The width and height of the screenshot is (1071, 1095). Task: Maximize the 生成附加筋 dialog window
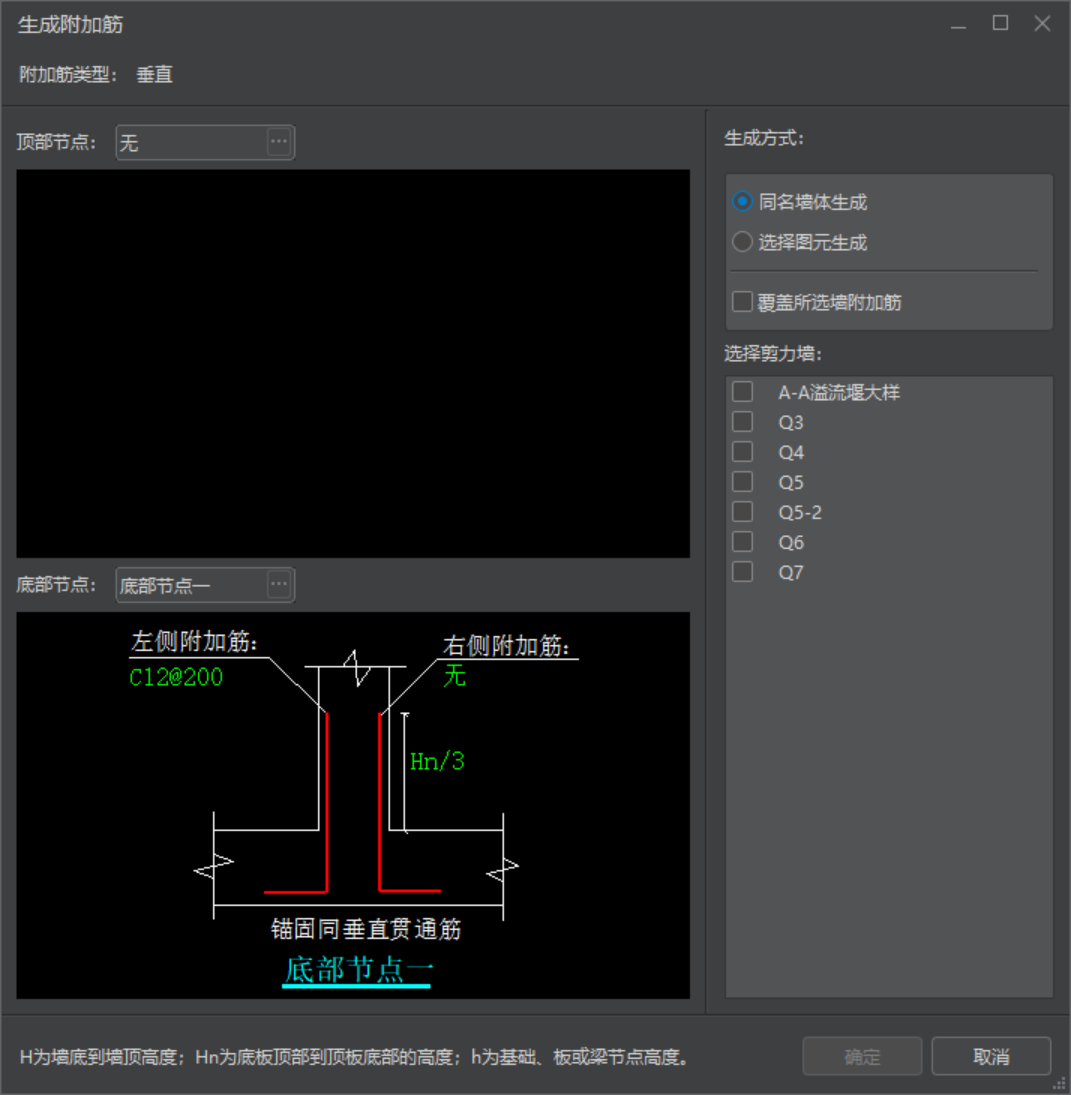[x=1000, y=23]
